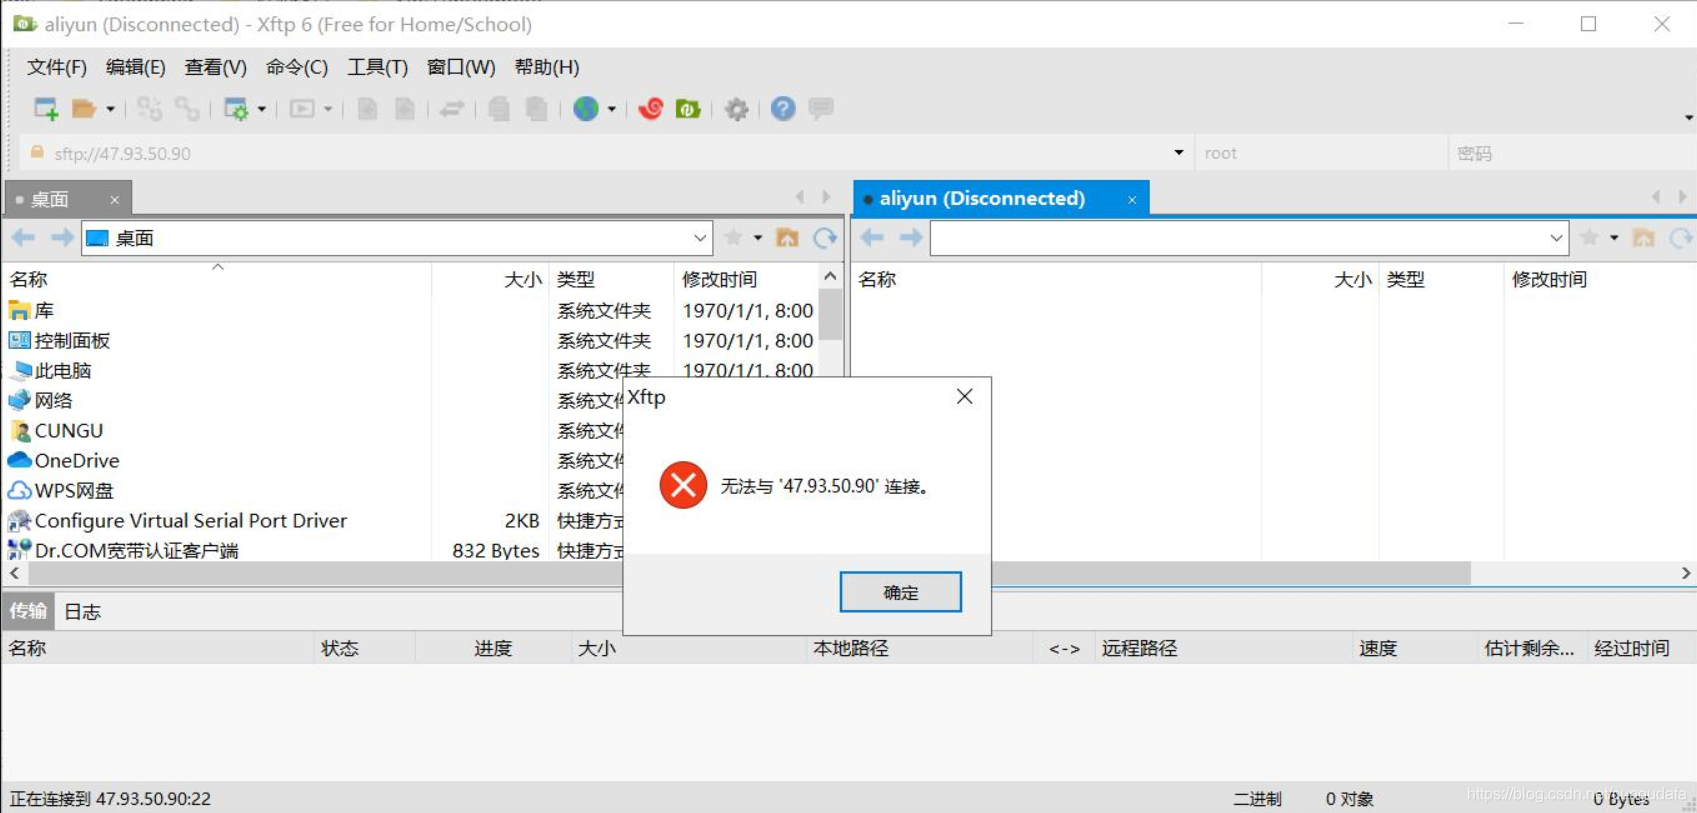Go back in the remote pane
Viewport: 1697px width, 813px height.
[872, 237]
